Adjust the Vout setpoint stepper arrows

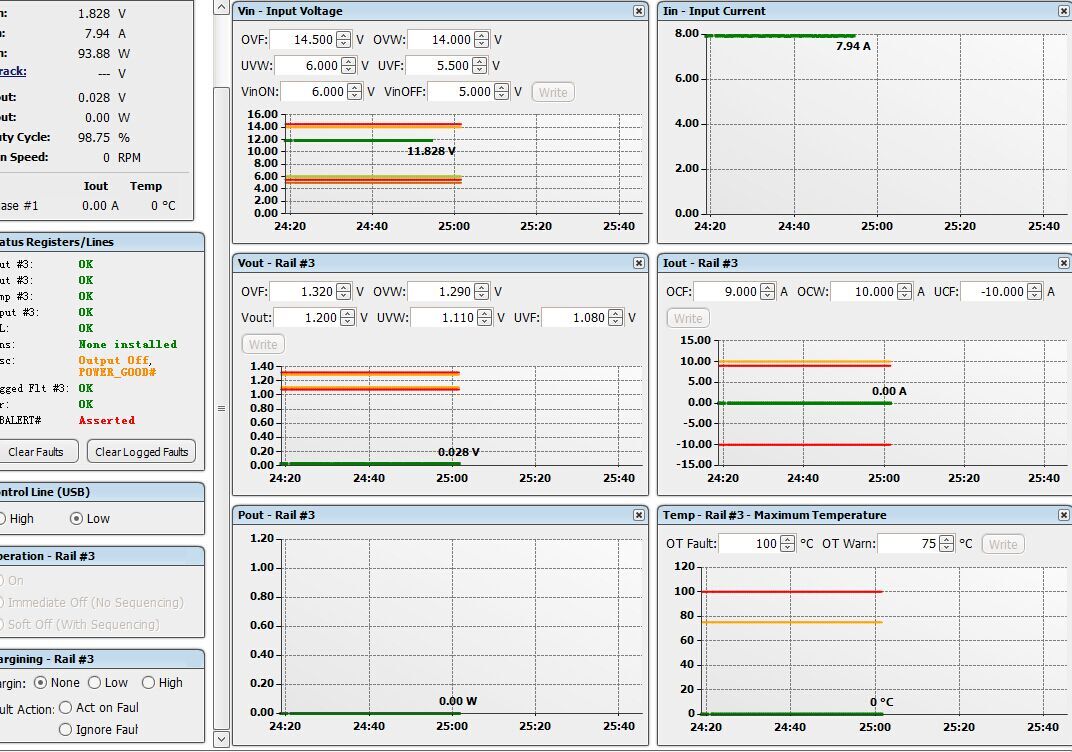347,318
